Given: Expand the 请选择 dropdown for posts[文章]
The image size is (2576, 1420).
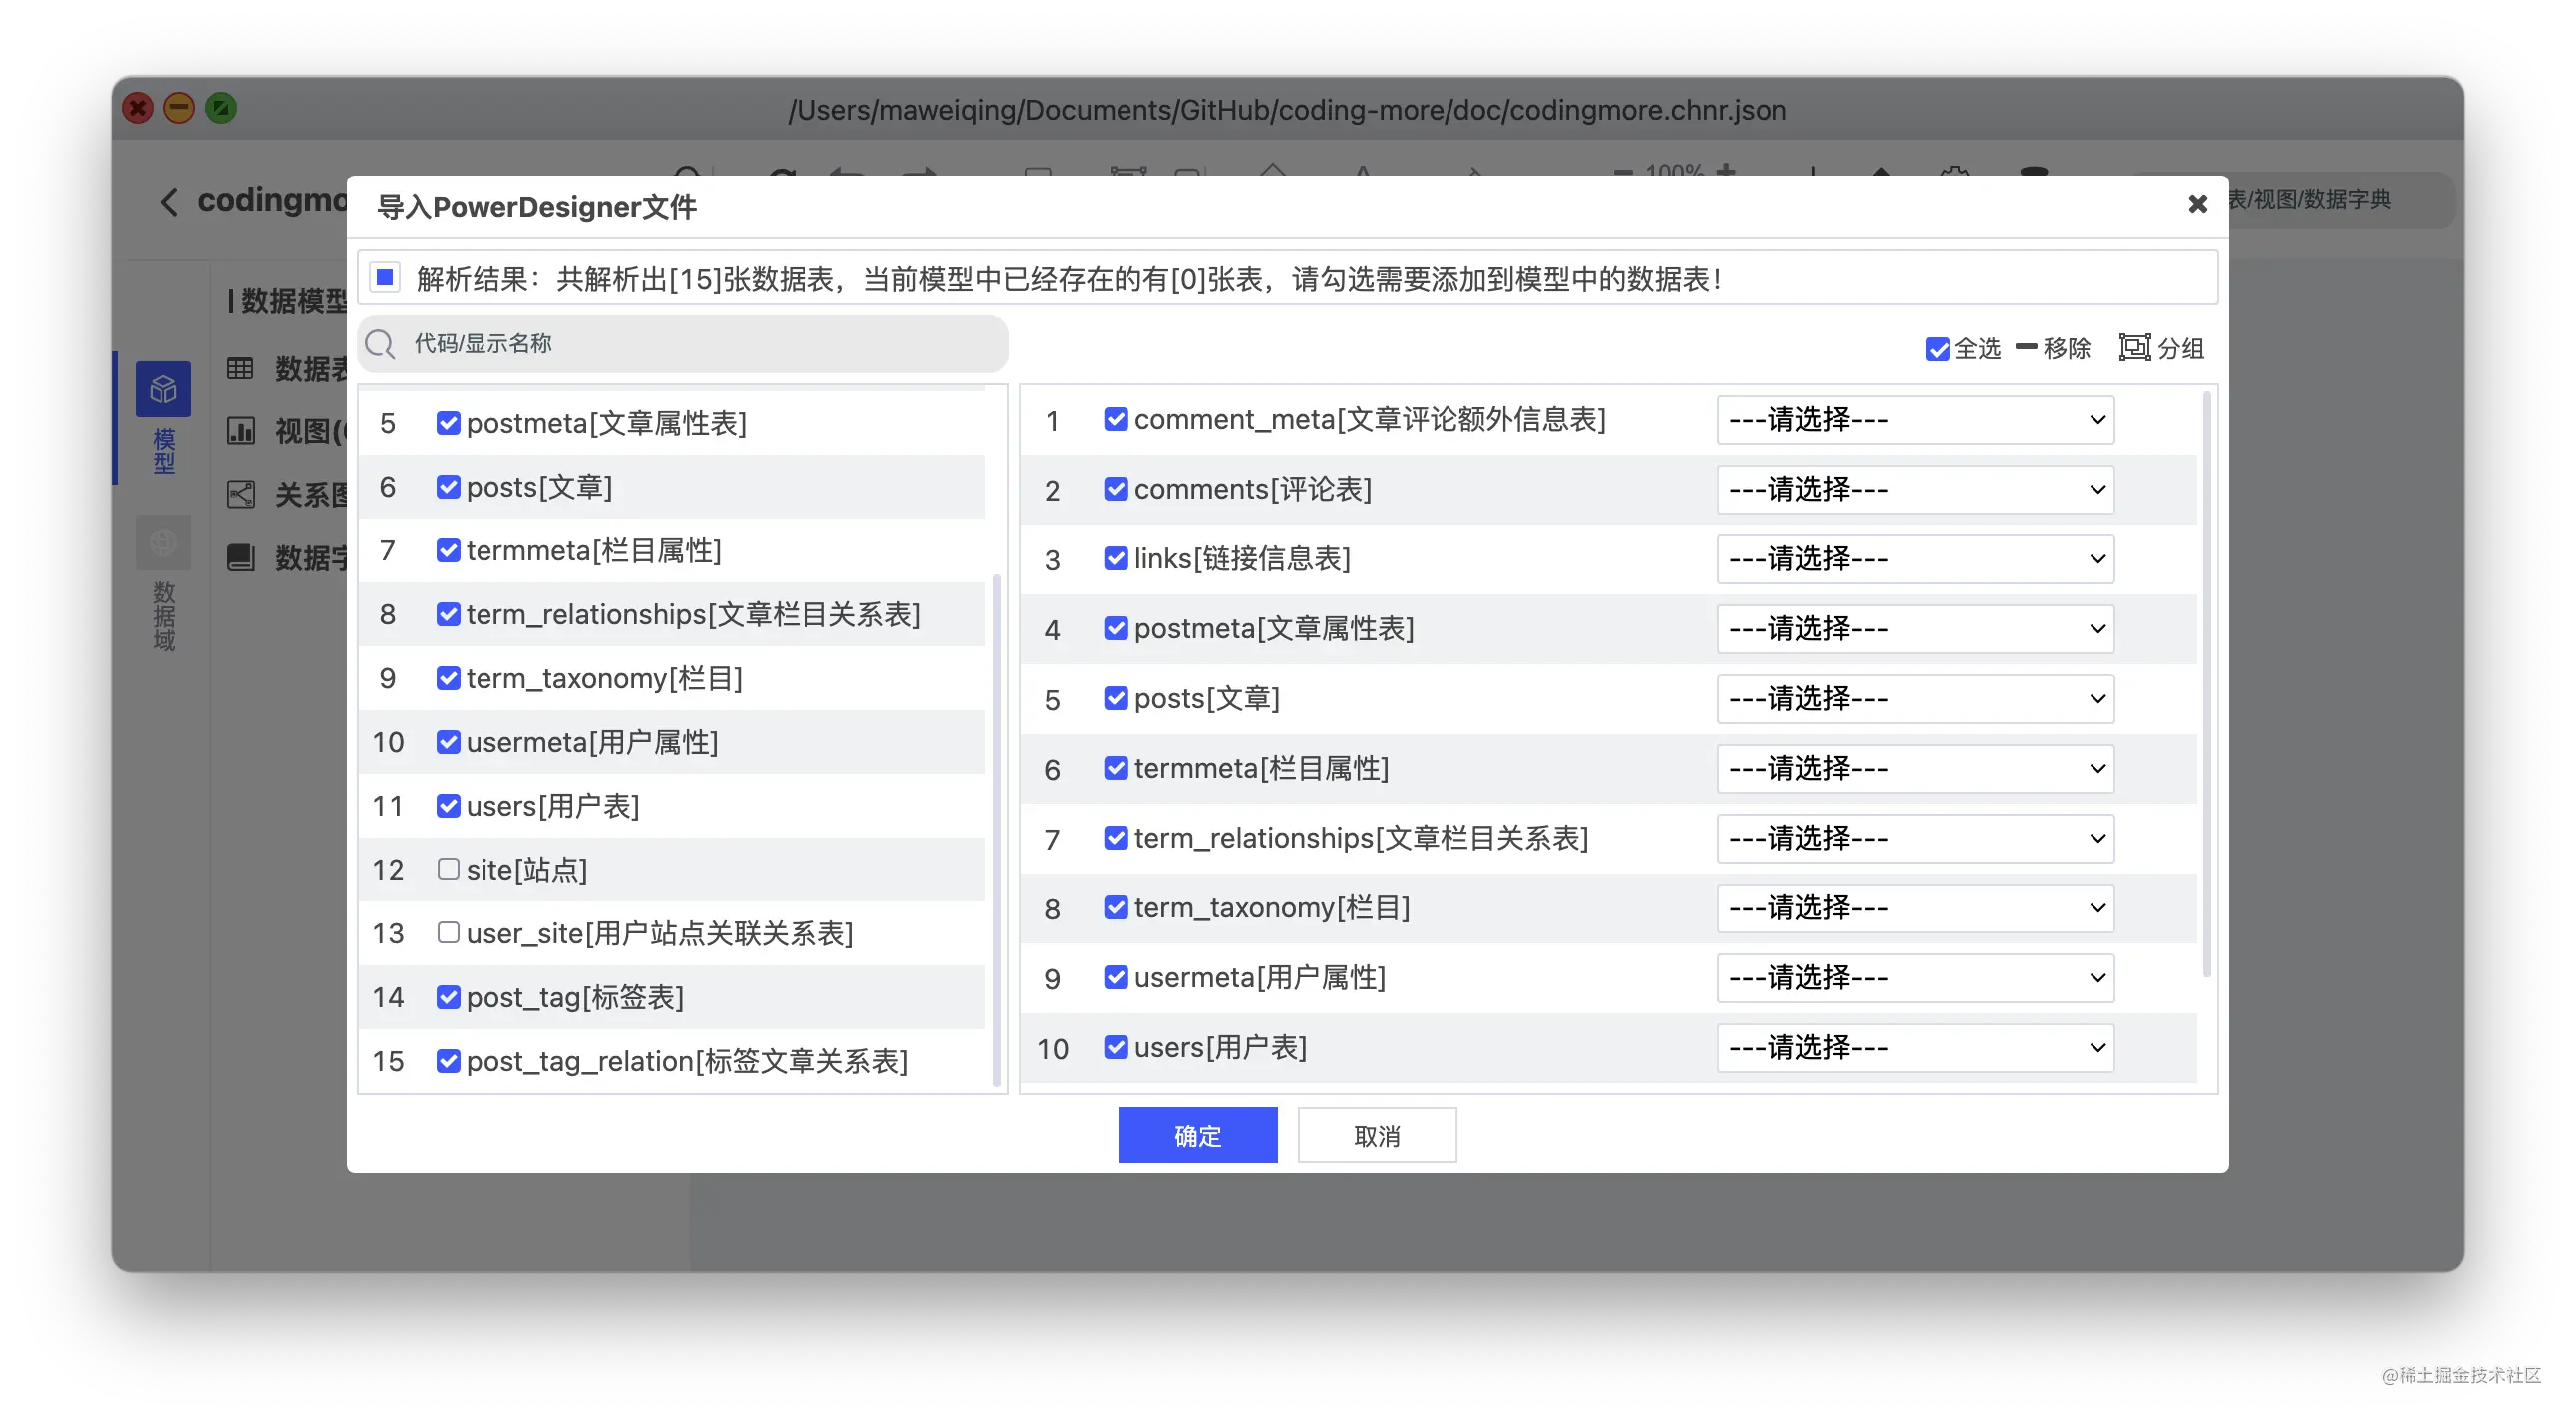Looking at the screenshot, I should pyautogui.click(x=1914, y=699).
